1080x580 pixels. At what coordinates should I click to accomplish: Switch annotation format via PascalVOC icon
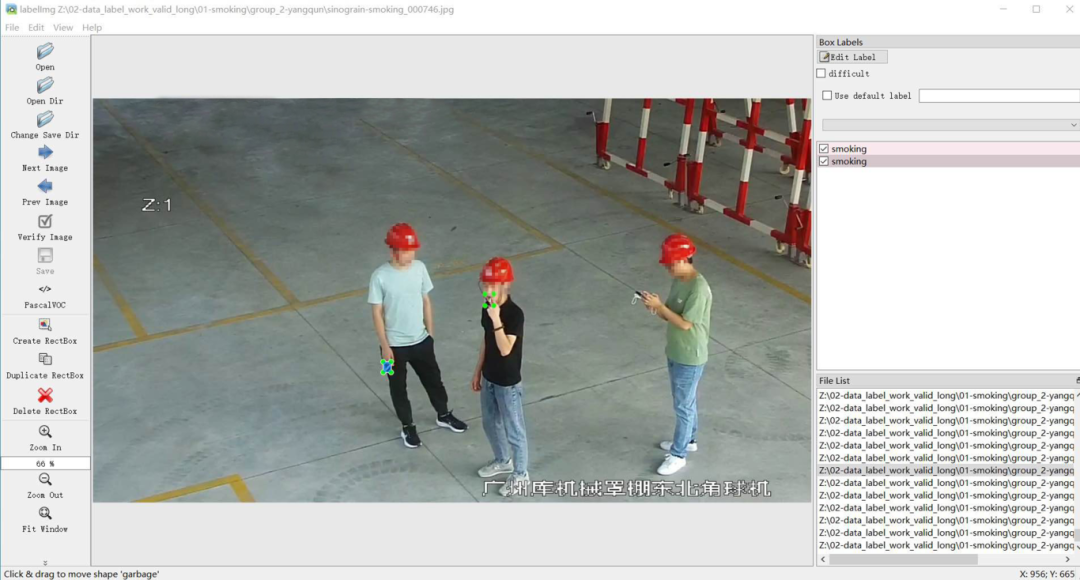45,289
